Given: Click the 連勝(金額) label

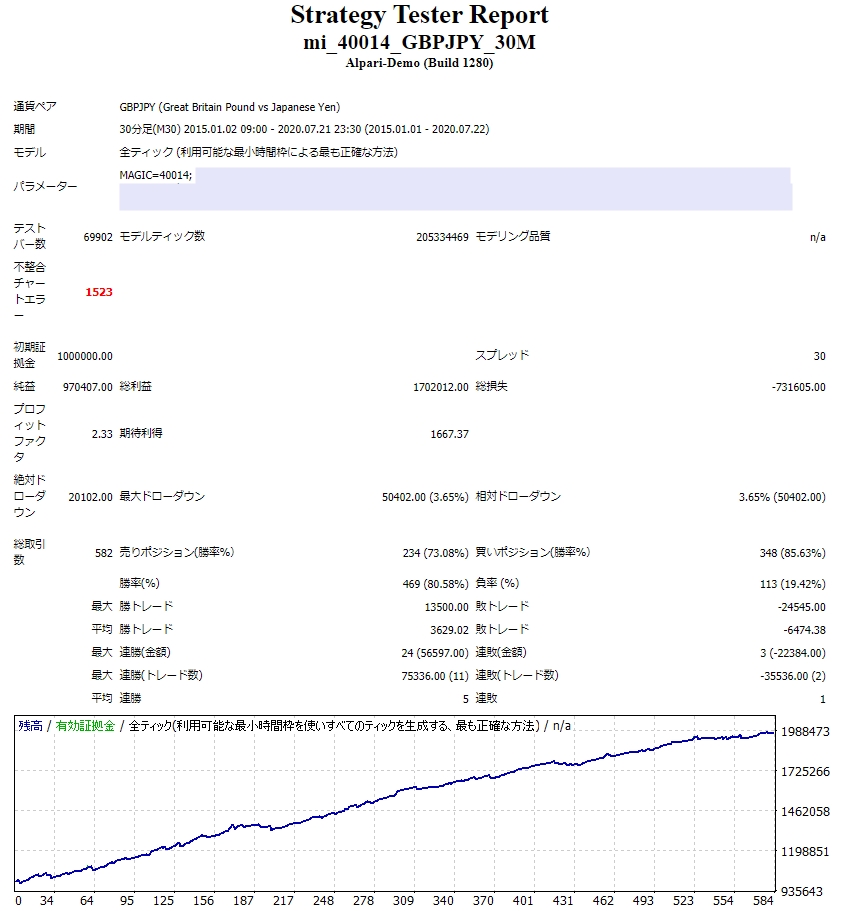Looking at the screenshot, I should pyautogui.click(x=145, y=652).
